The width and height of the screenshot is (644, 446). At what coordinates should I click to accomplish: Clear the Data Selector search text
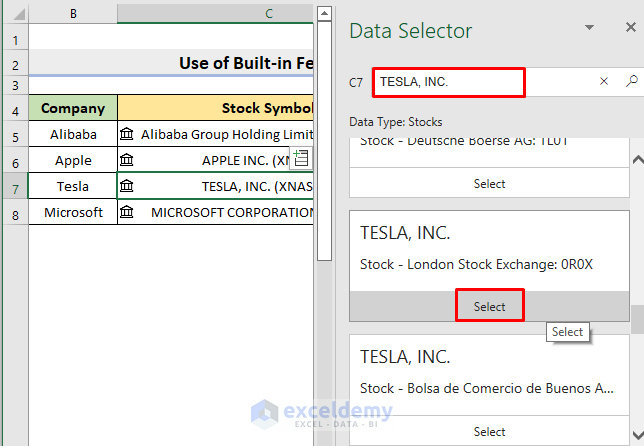click(x=604, y=82)
